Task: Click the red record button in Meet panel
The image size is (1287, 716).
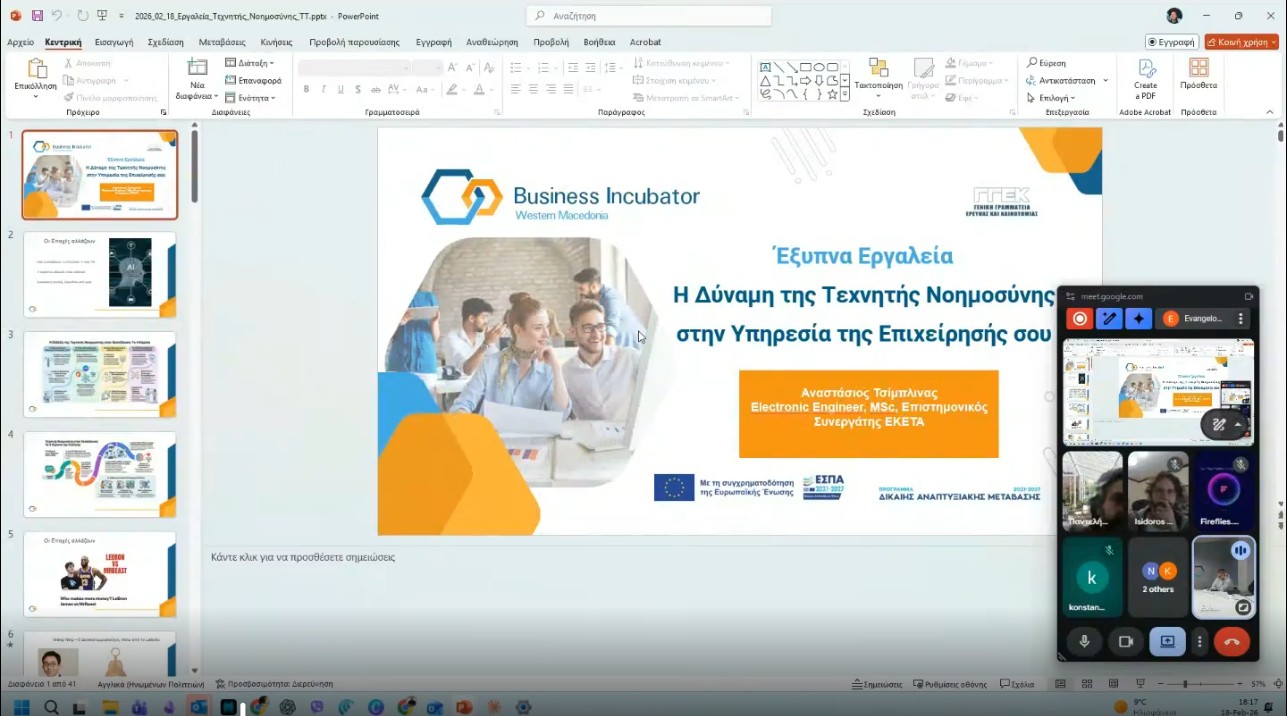Action: pyautogui.click(x=1079, y=319)
